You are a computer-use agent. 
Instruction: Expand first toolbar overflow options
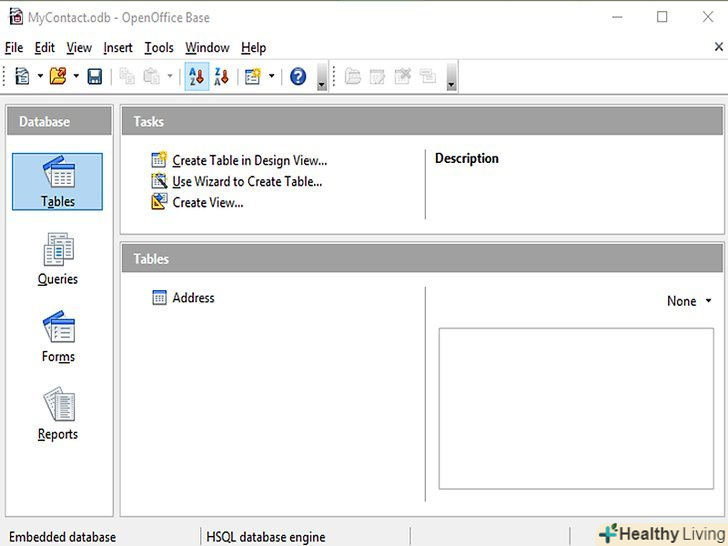[x=321, y=77]
